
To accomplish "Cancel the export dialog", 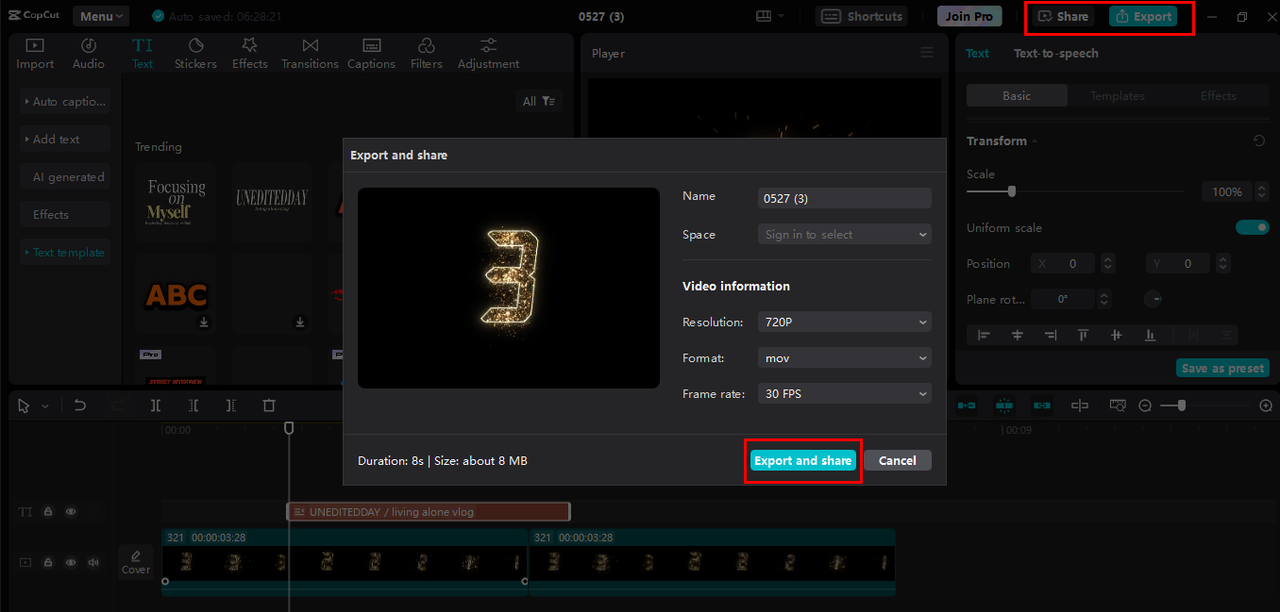I will (x=897, y=460).
